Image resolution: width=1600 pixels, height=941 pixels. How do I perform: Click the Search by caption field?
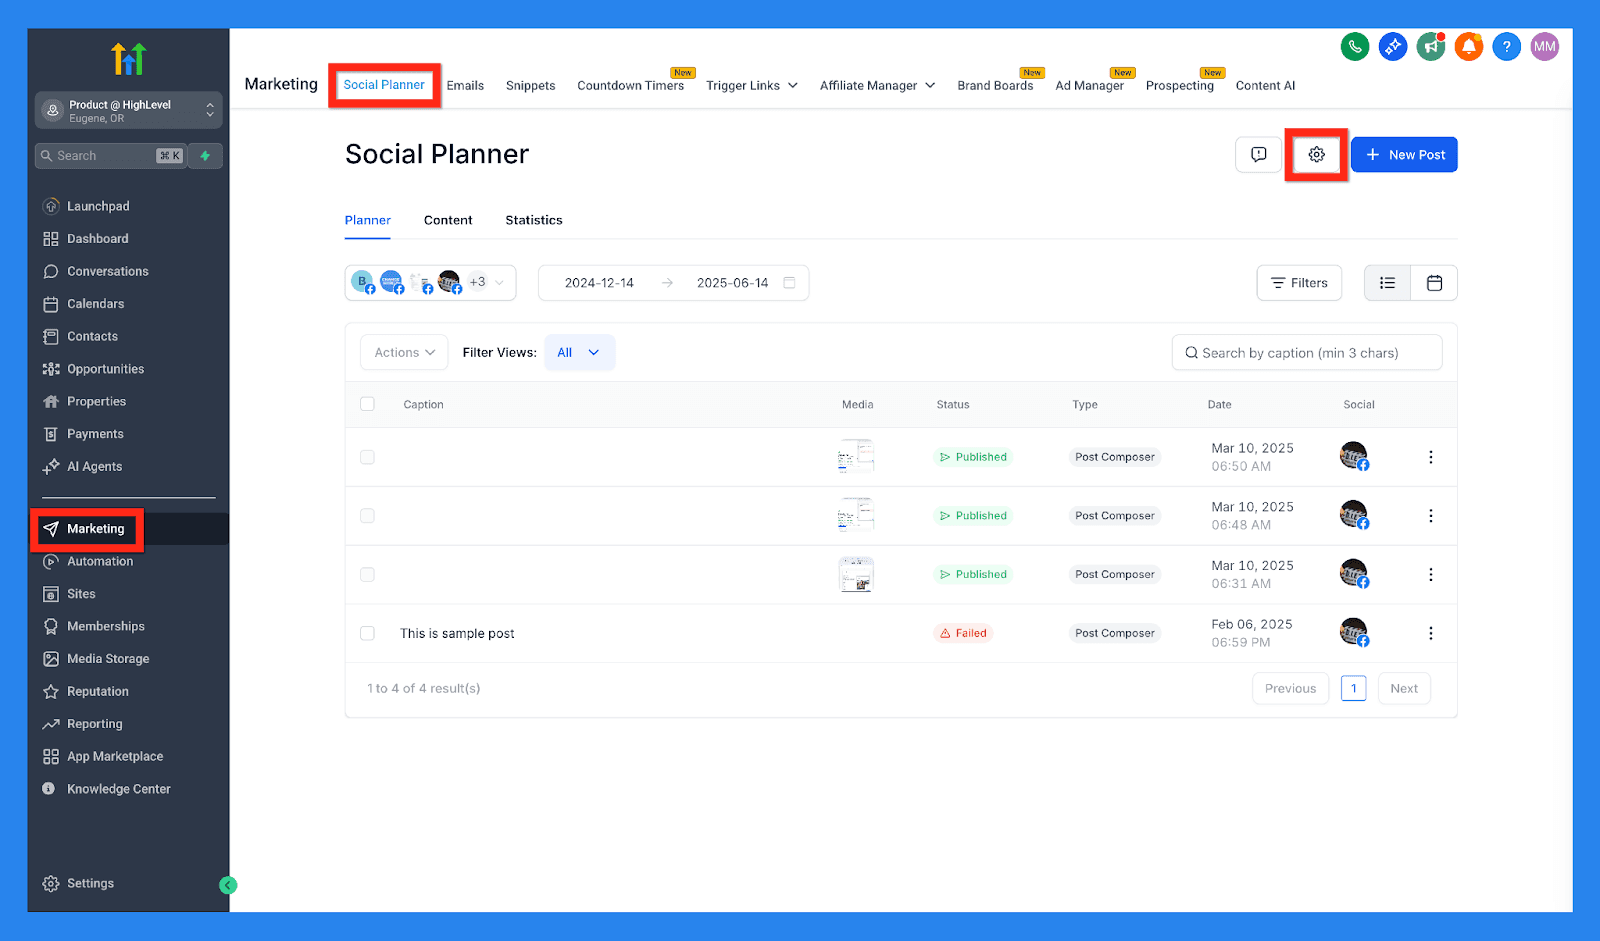[1307, 353]
